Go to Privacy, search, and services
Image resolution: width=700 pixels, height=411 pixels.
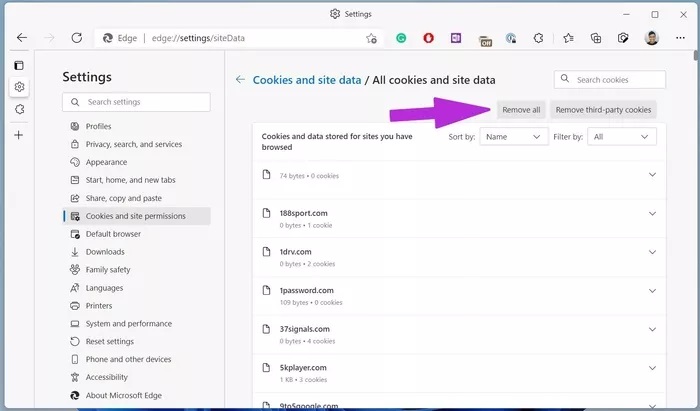134,144
